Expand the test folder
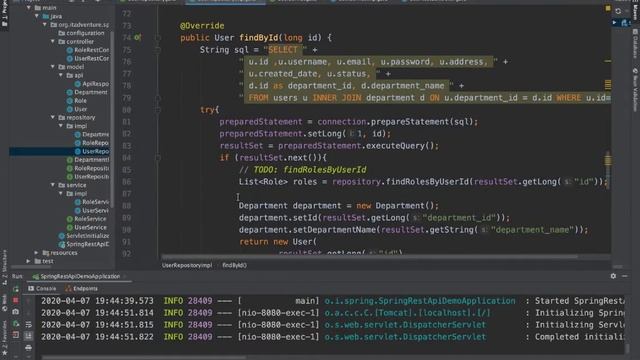This screenshot has height=360, width=640. pyautogui.click(x=28, y=261)
